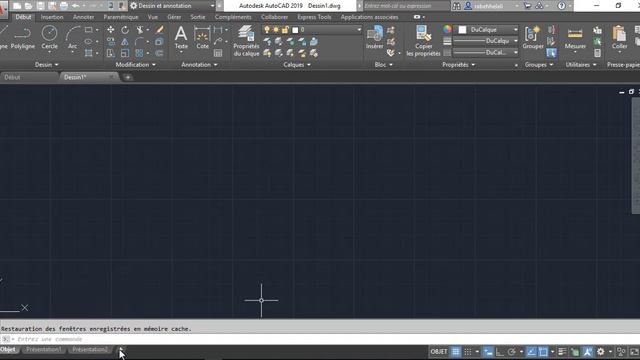The height and width of the screenshot is (360, 640).
Task: Add a new drawing tab
Action: click(128, 77)
